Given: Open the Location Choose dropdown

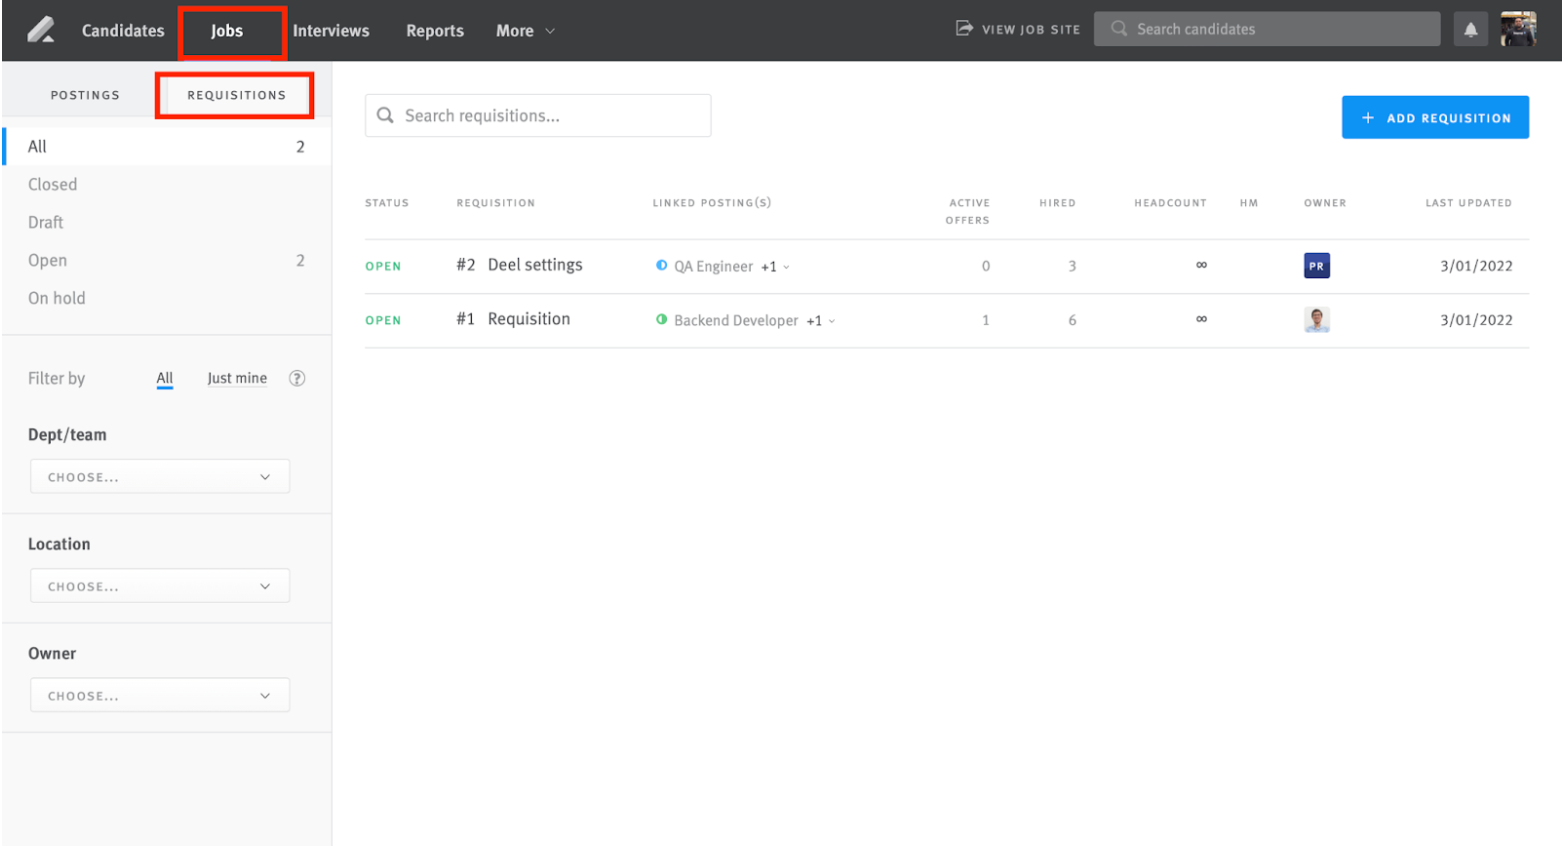Looking at the screenshot, I should (160, 586).
